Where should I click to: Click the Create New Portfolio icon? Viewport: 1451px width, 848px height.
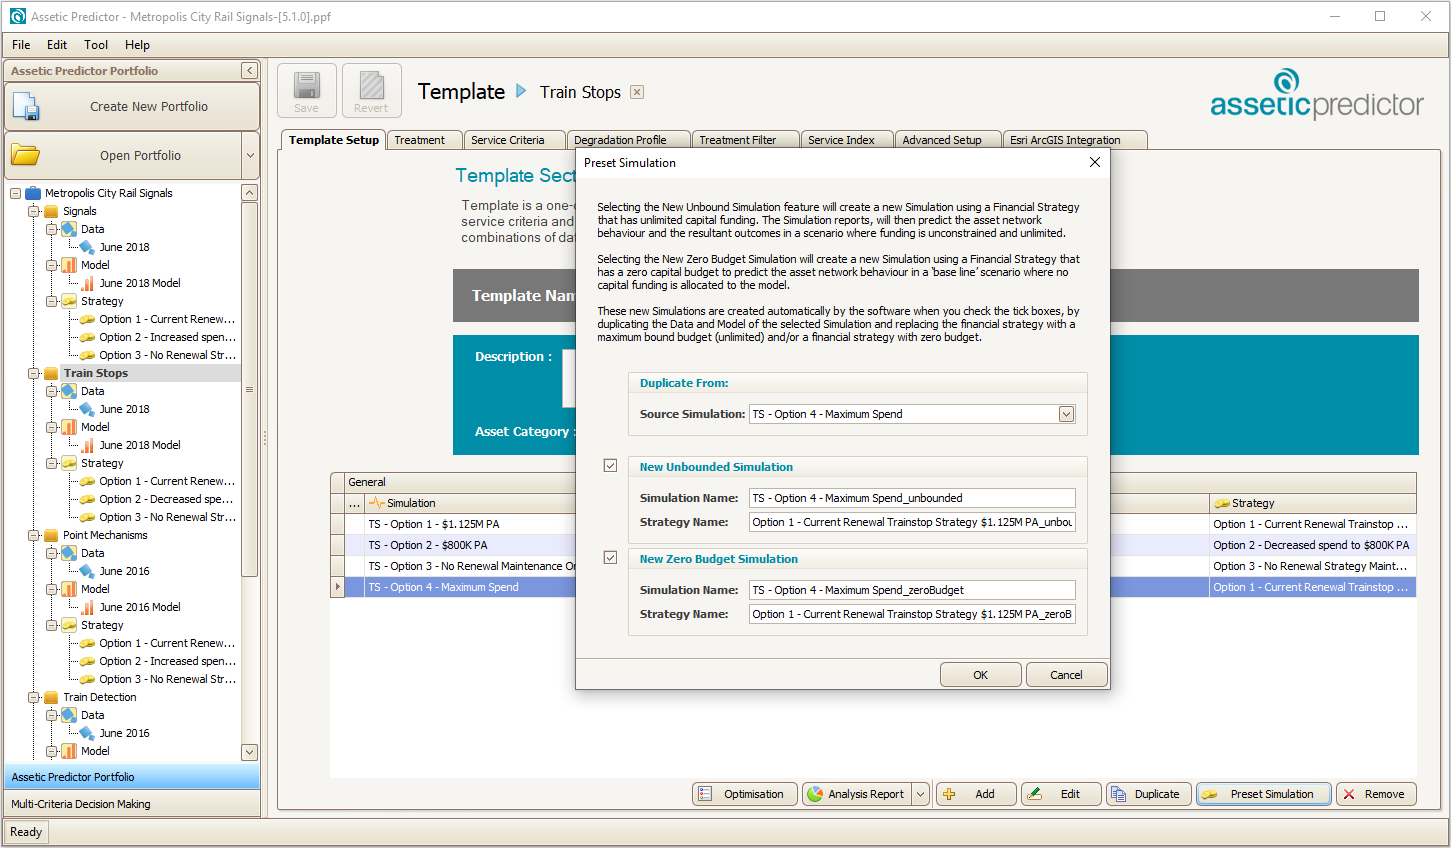27,107
